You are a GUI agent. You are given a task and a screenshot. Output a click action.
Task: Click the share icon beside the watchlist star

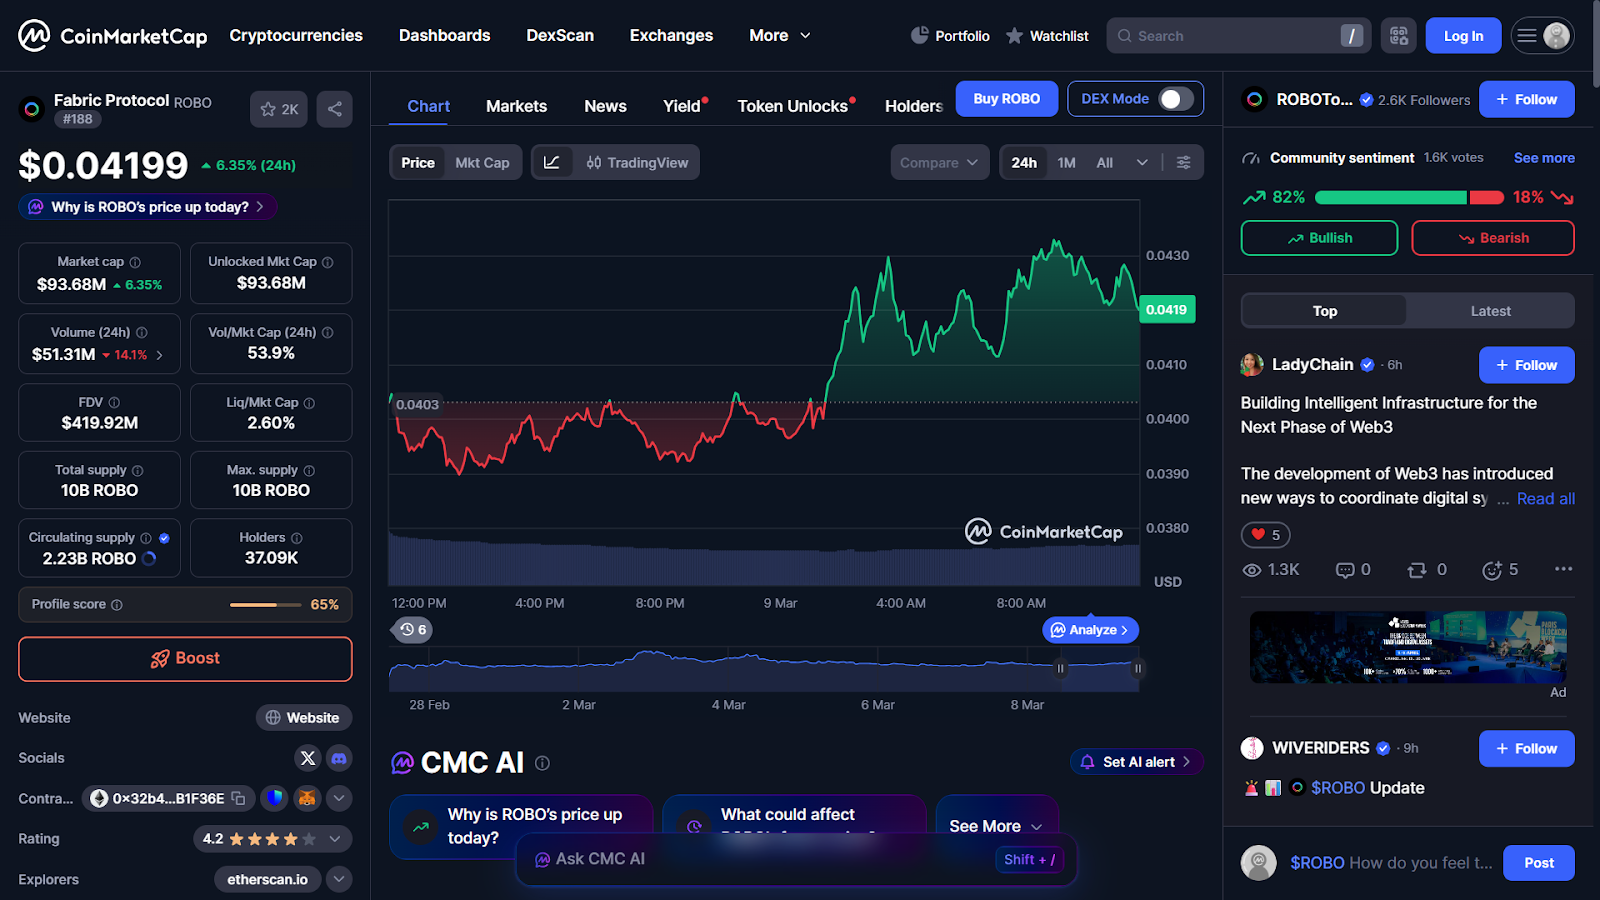pyautogui.click(x=334, y=109)
